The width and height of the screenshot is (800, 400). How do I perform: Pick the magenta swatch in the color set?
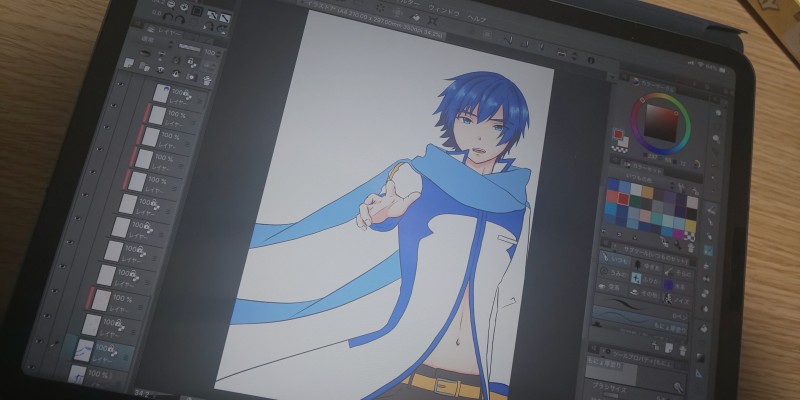(678, 233)
